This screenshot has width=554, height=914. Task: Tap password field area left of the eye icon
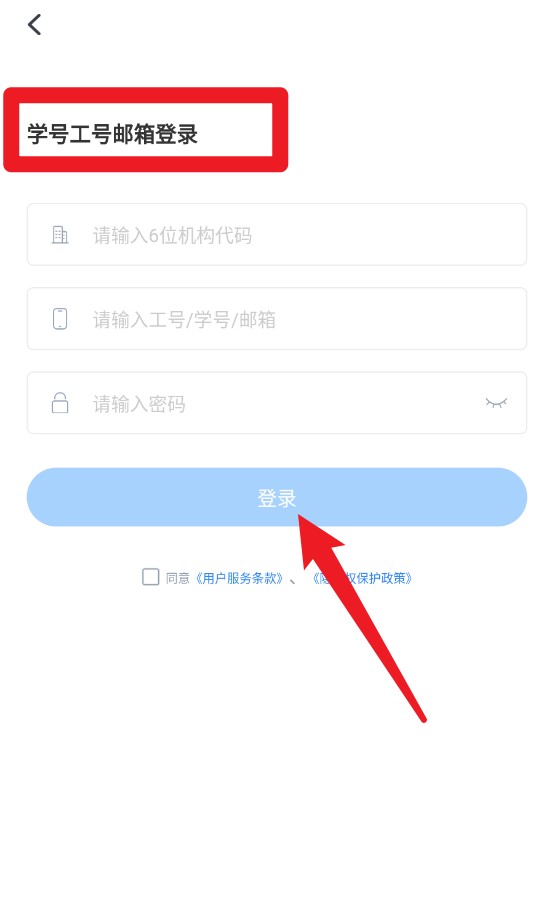pyautogui.click(x=332, y=403)
